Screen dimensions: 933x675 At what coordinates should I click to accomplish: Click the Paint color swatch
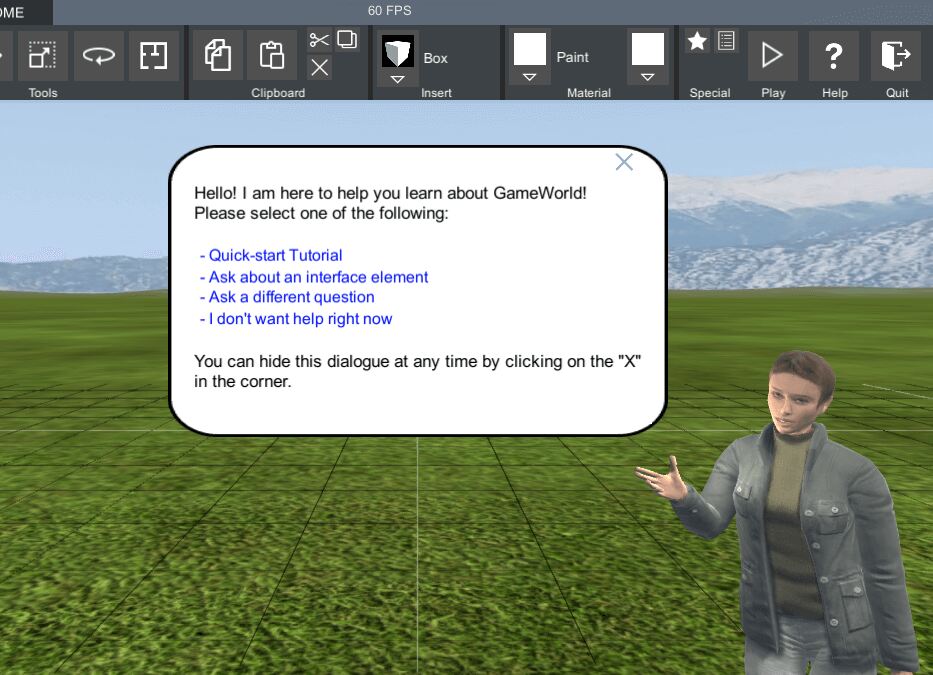(530, 49)
